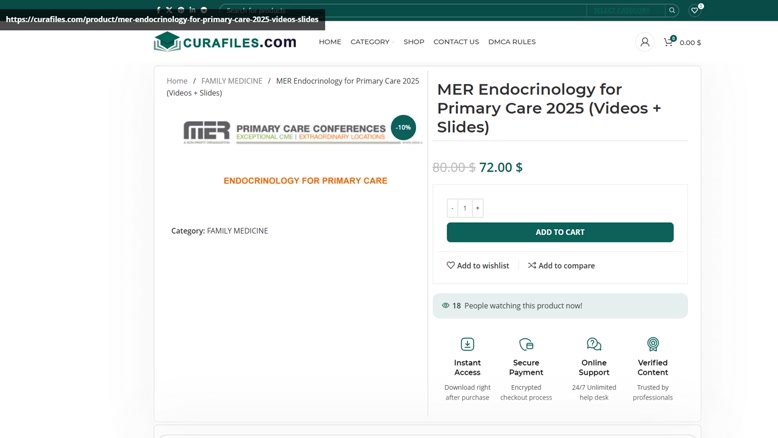Viewport: 778px width, 438px height.
Task: Open the Select Category dropdown in search
Action: click(x=625, y=10)
